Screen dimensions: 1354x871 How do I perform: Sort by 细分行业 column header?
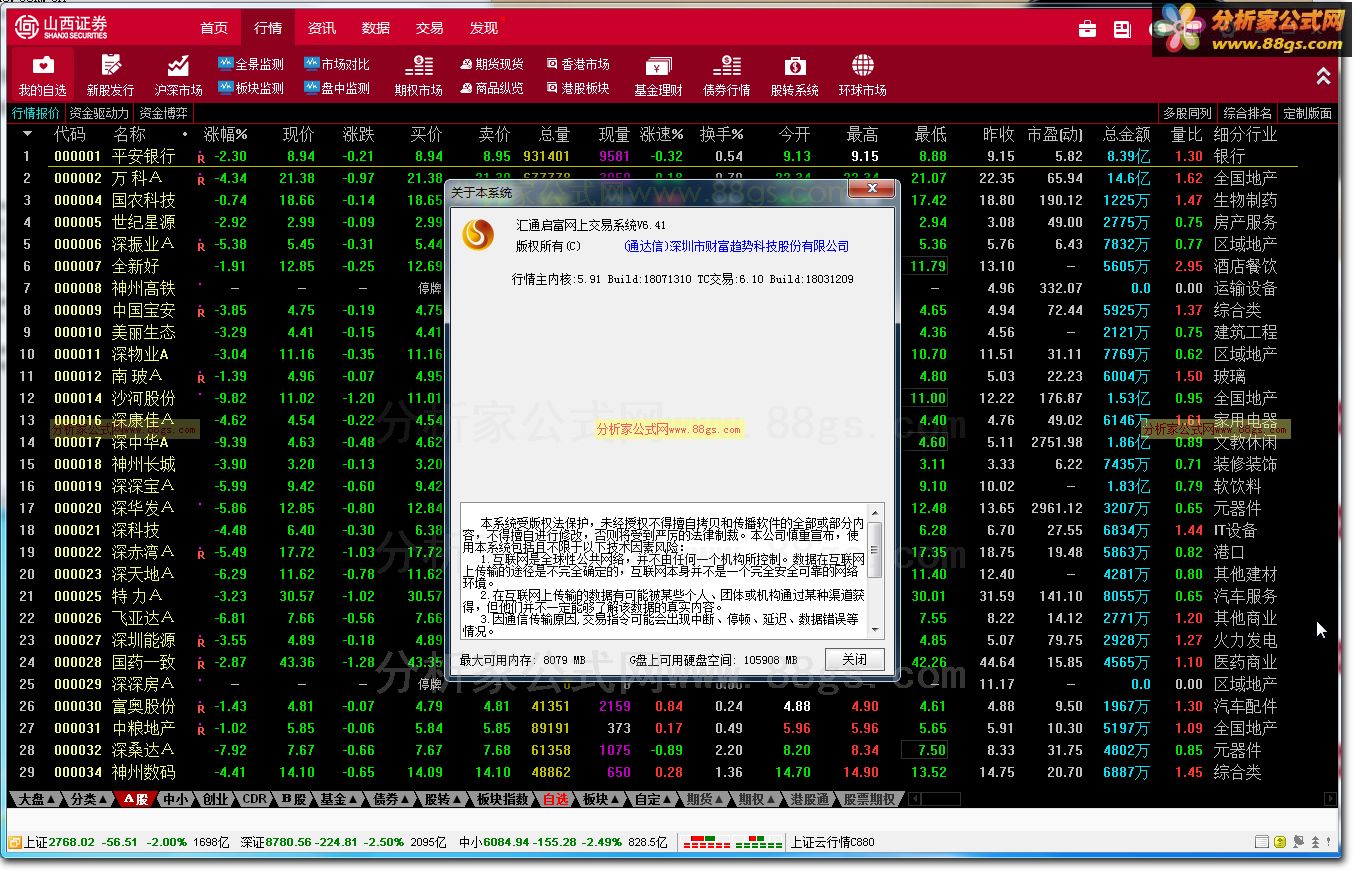pos(1245,134)
